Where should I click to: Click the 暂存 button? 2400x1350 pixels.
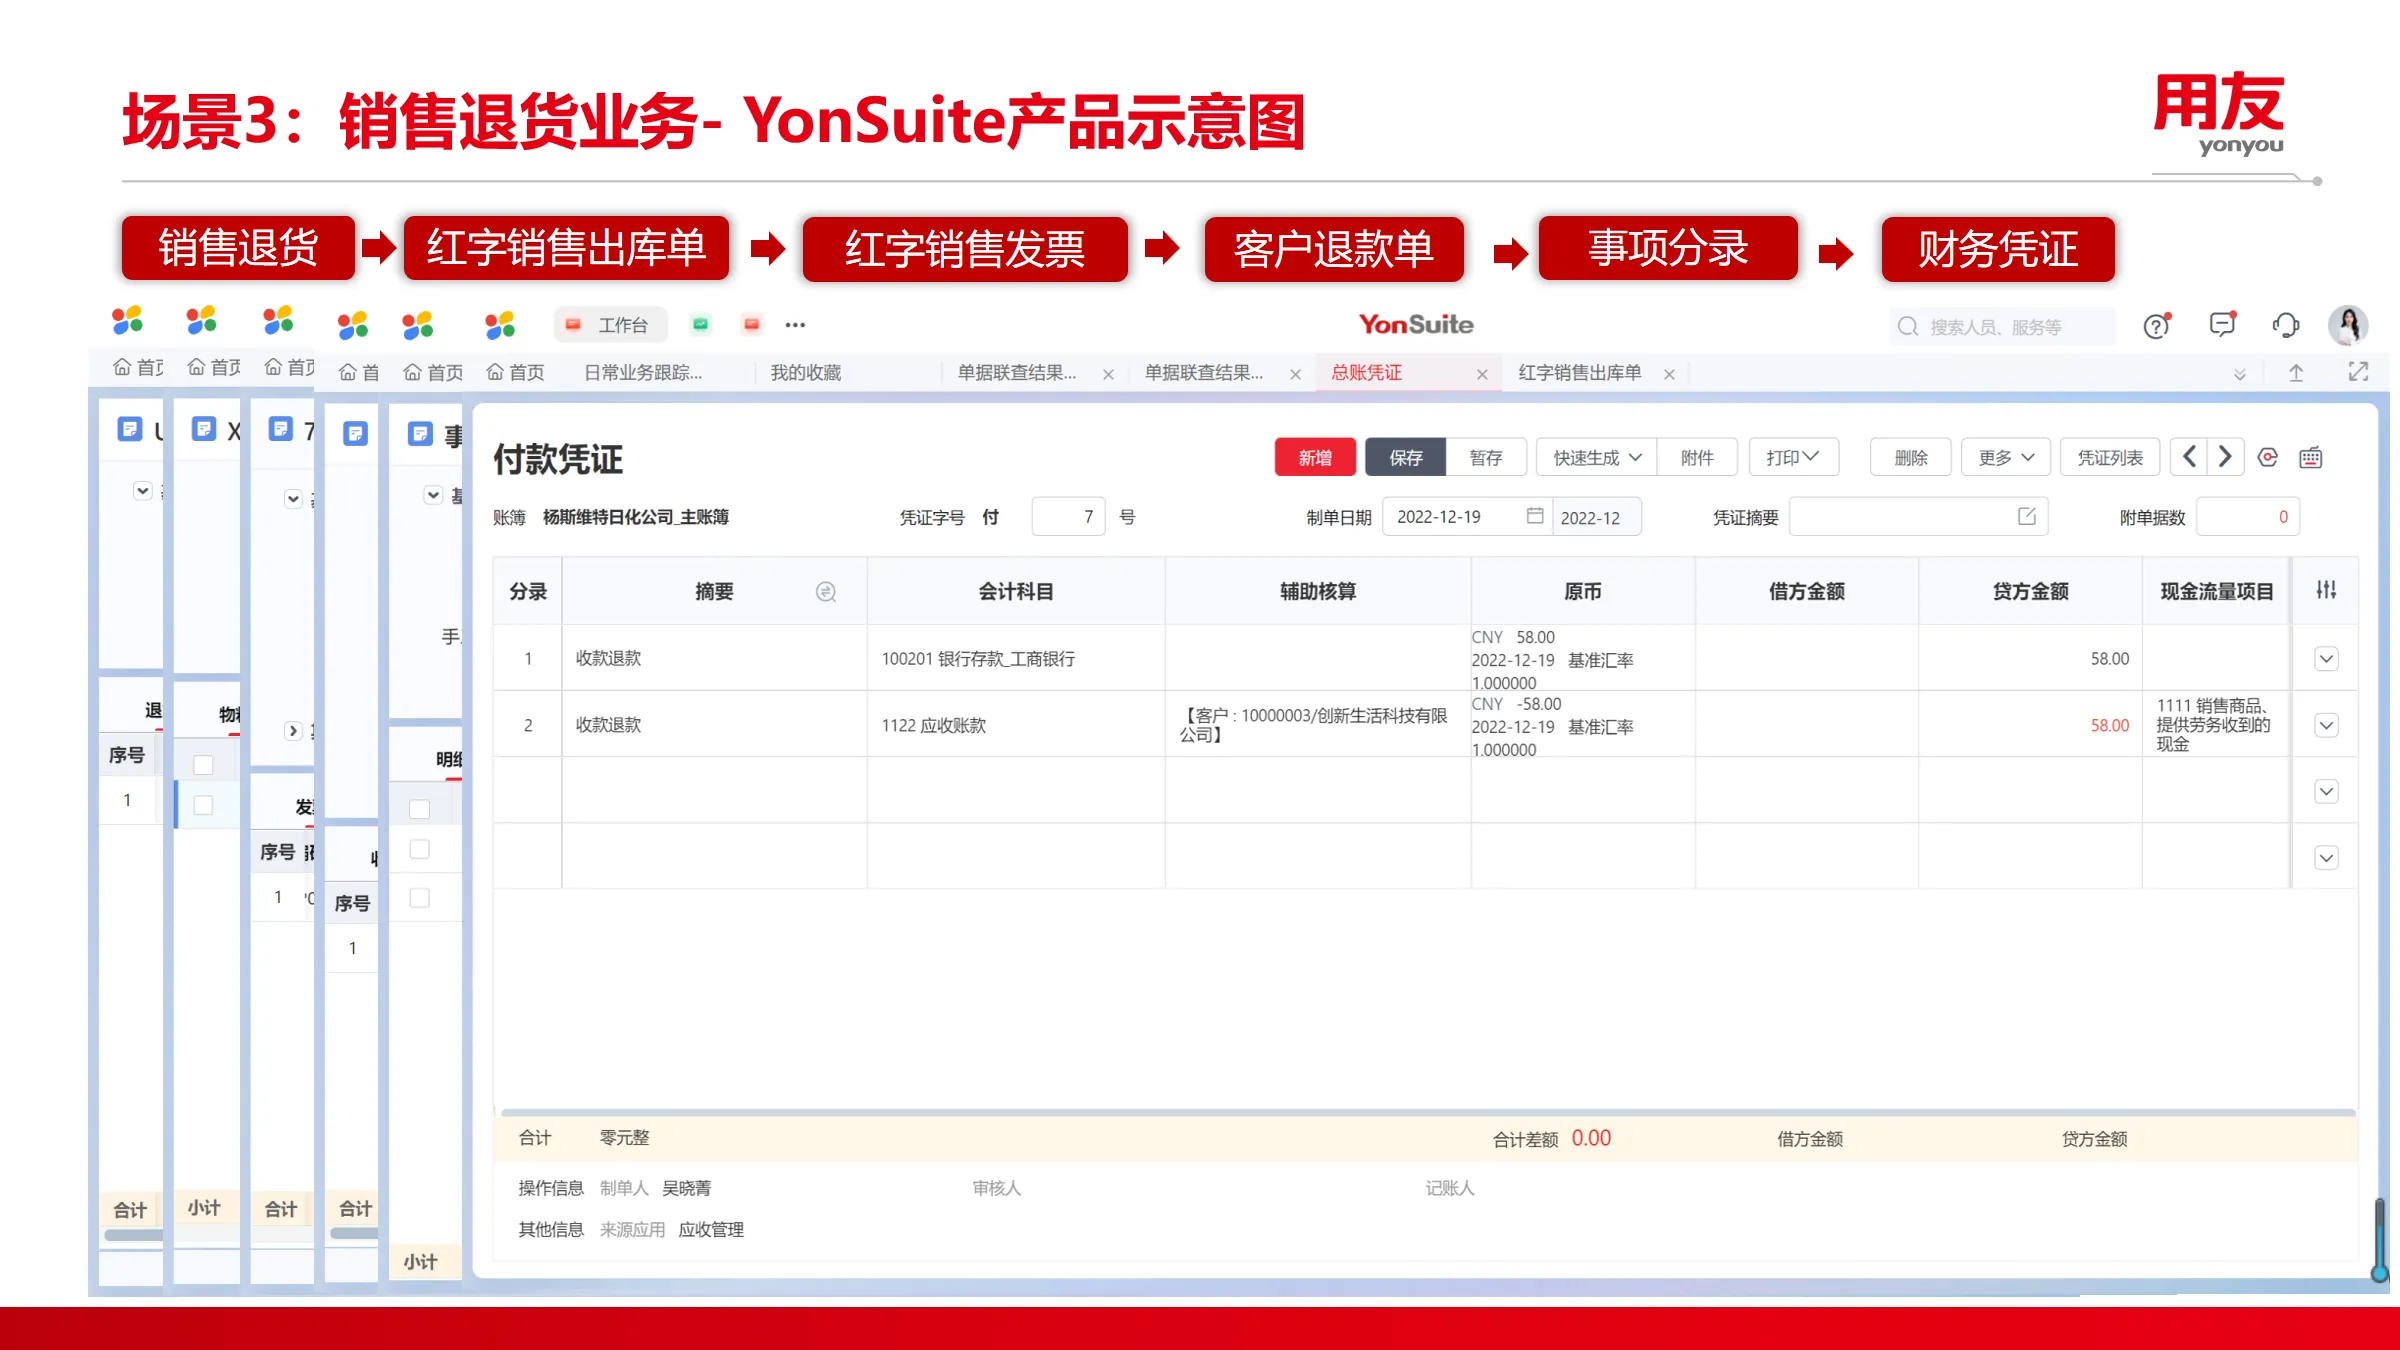[x=1486, y=457]
